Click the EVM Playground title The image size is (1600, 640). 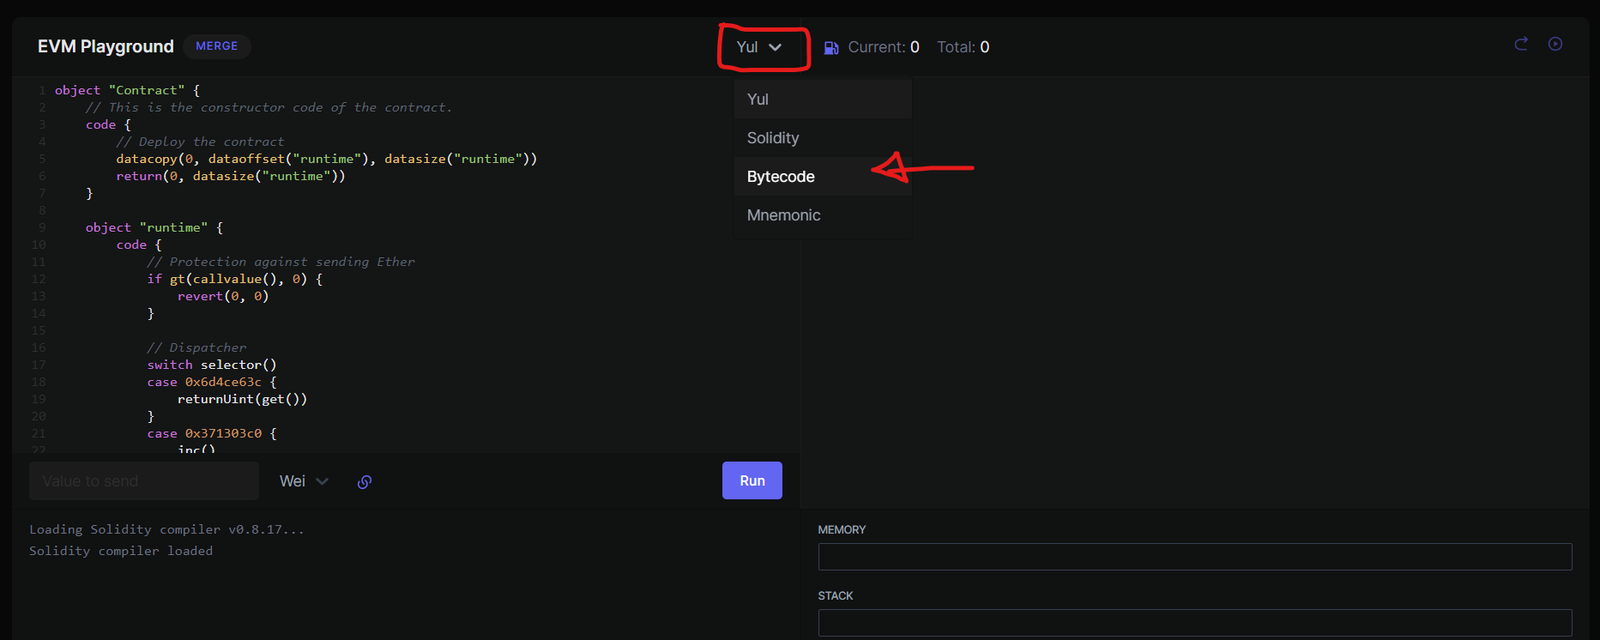[106, 47]
